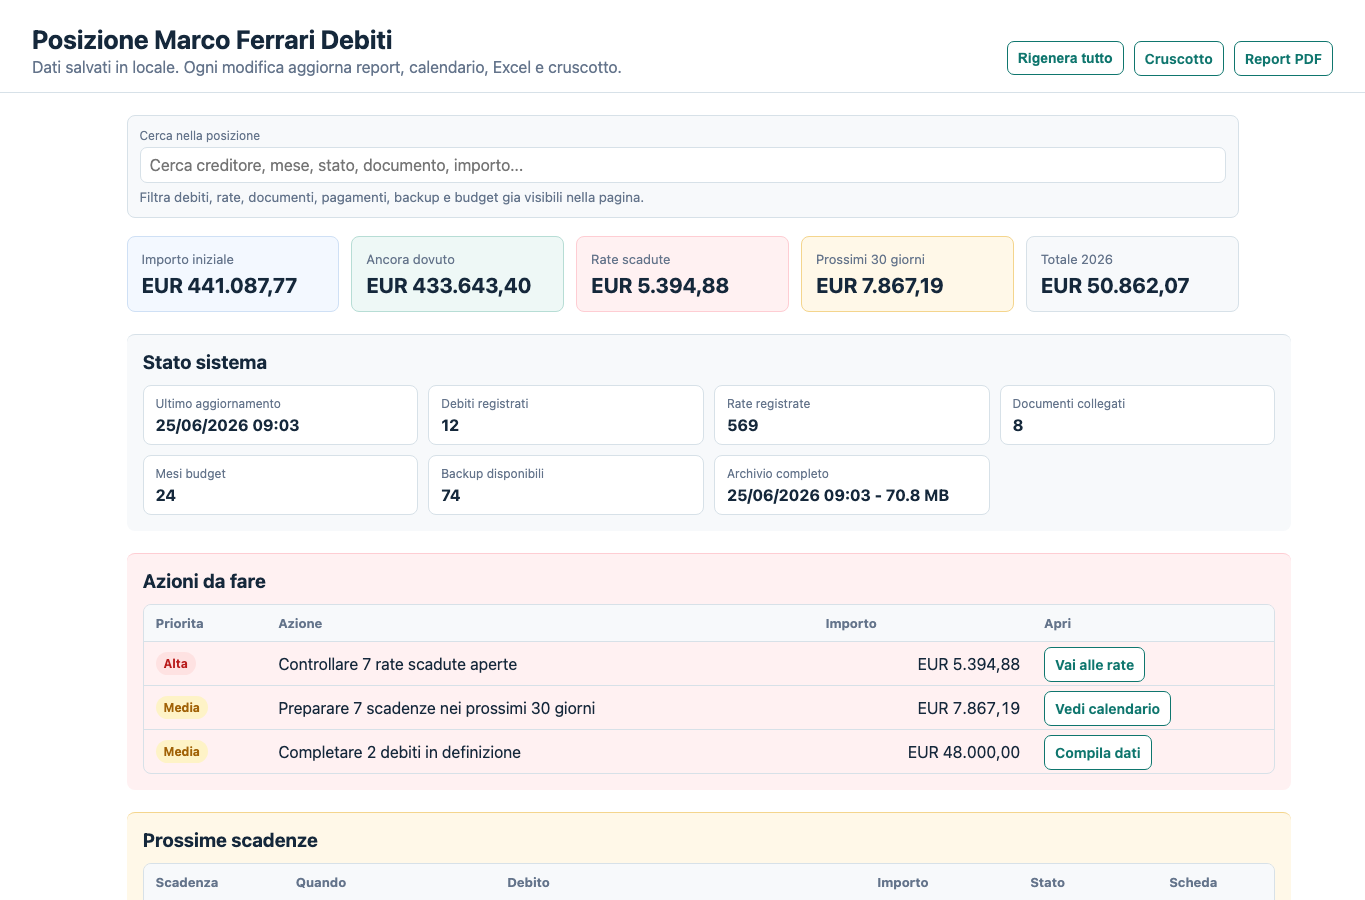1365x900 pixels.
Task: Click the EUR 5.394,88 amount in Azioni table
Action: [x=969, y=664]
